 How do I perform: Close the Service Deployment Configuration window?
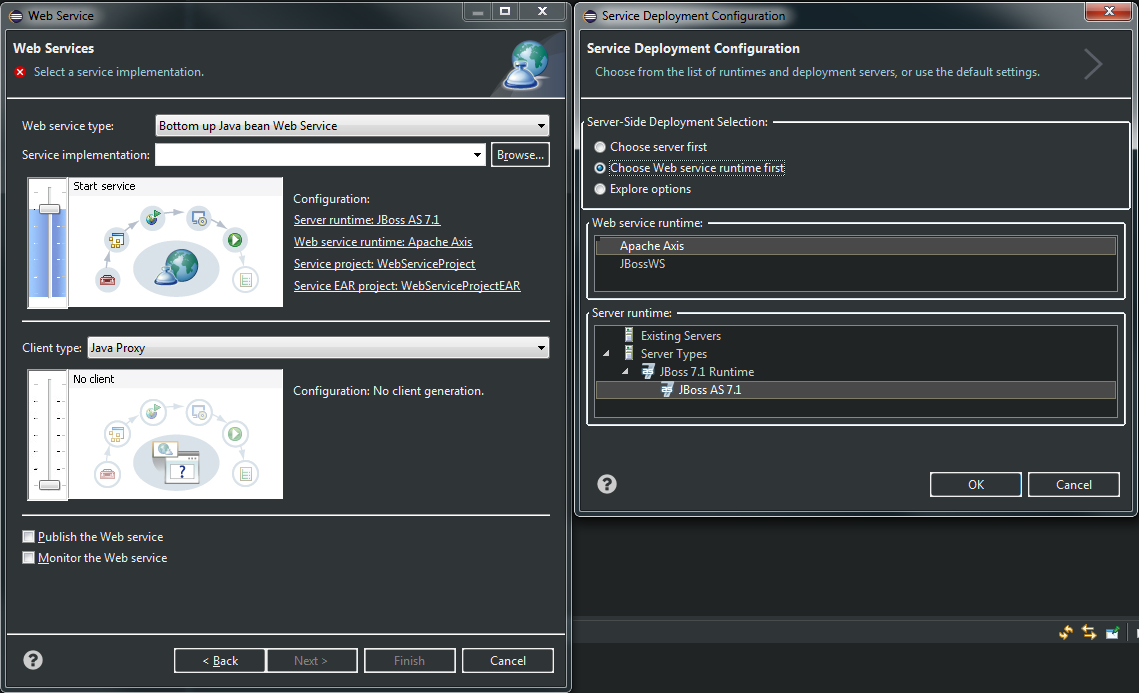1109,11
